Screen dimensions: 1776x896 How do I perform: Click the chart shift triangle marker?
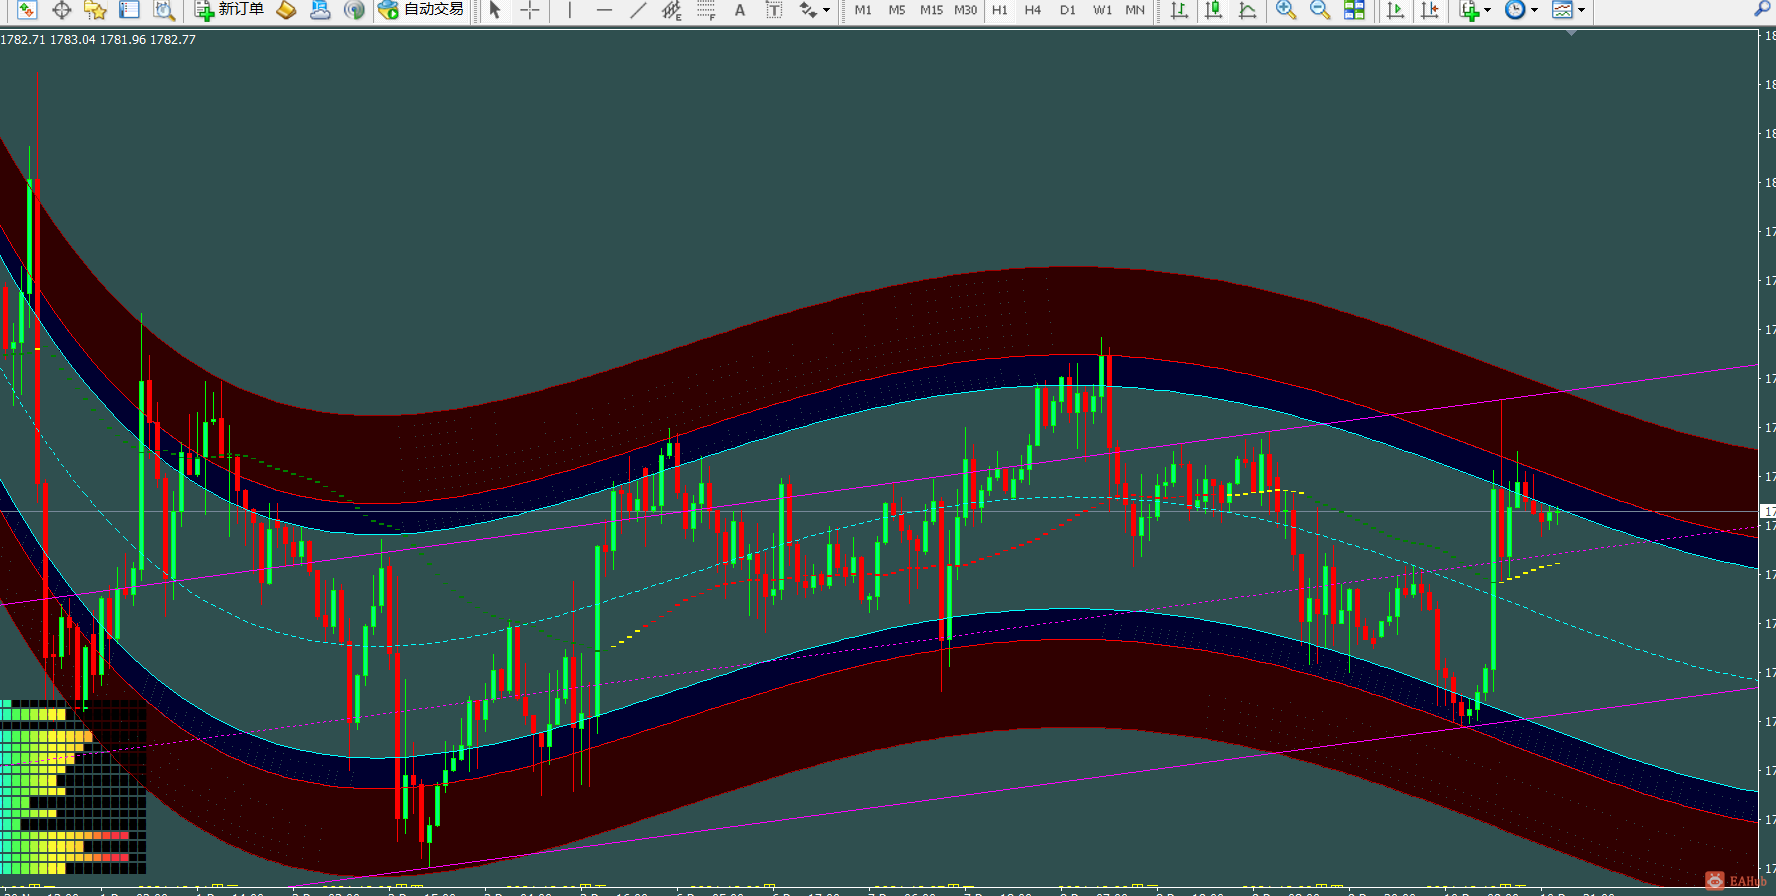click(1571, 33)
